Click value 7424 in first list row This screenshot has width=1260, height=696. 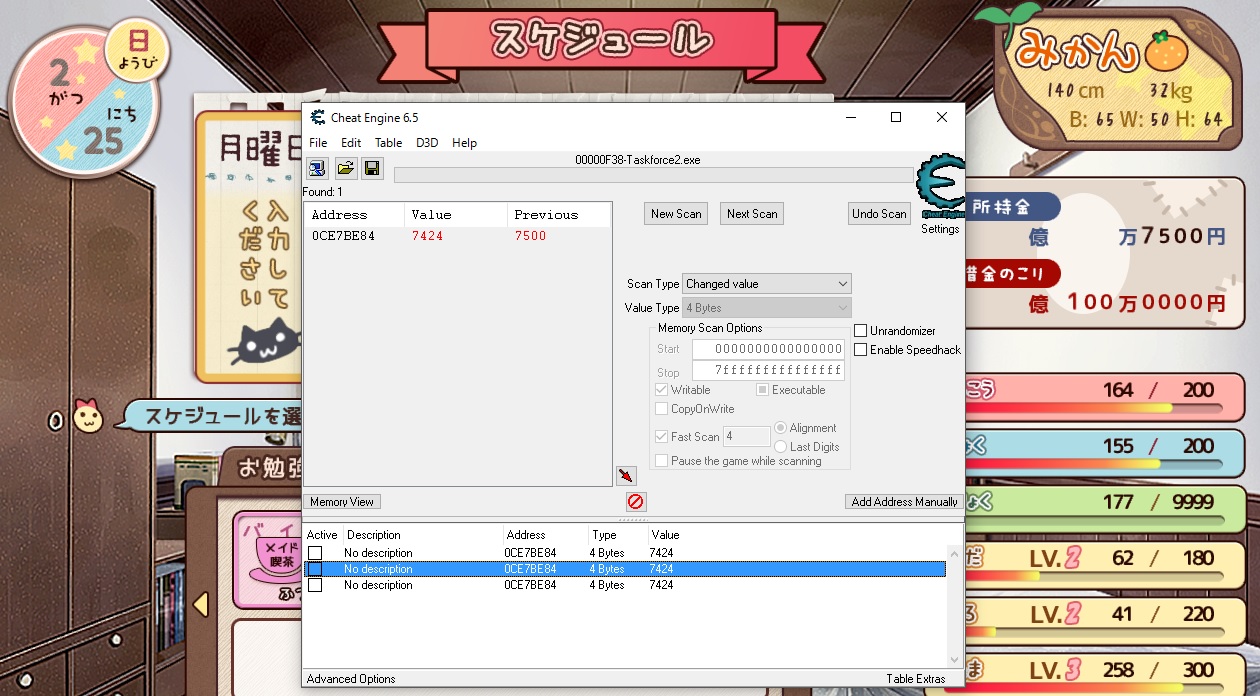[661, 553]
